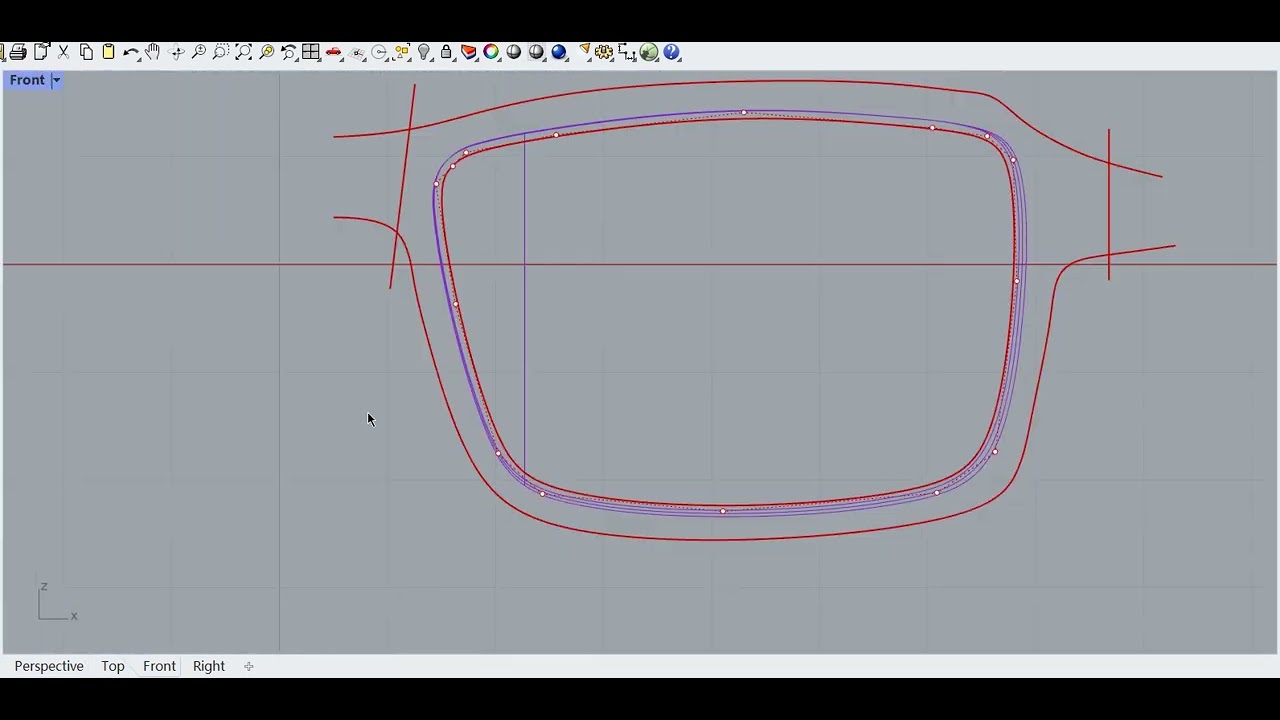
Task: Select the Front viewport tab
Action: tap(159, 666)
